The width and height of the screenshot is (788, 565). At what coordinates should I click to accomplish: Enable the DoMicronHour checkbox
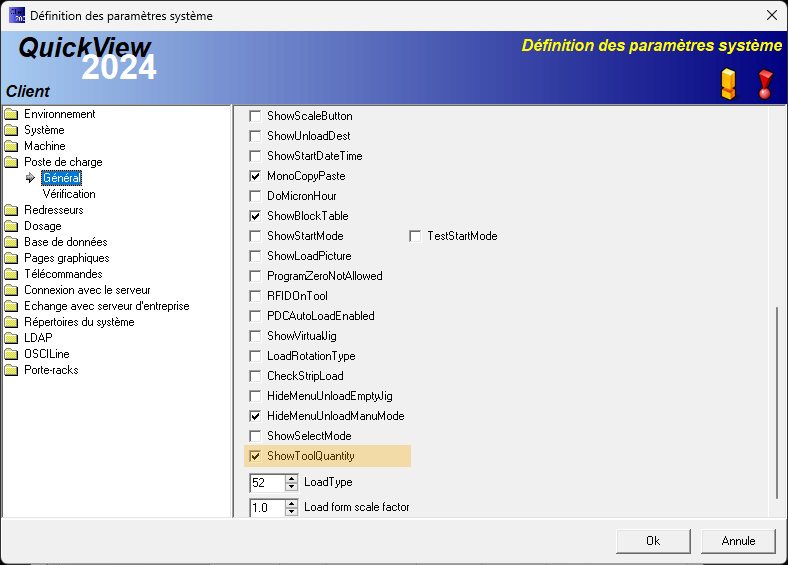point(255,196)
